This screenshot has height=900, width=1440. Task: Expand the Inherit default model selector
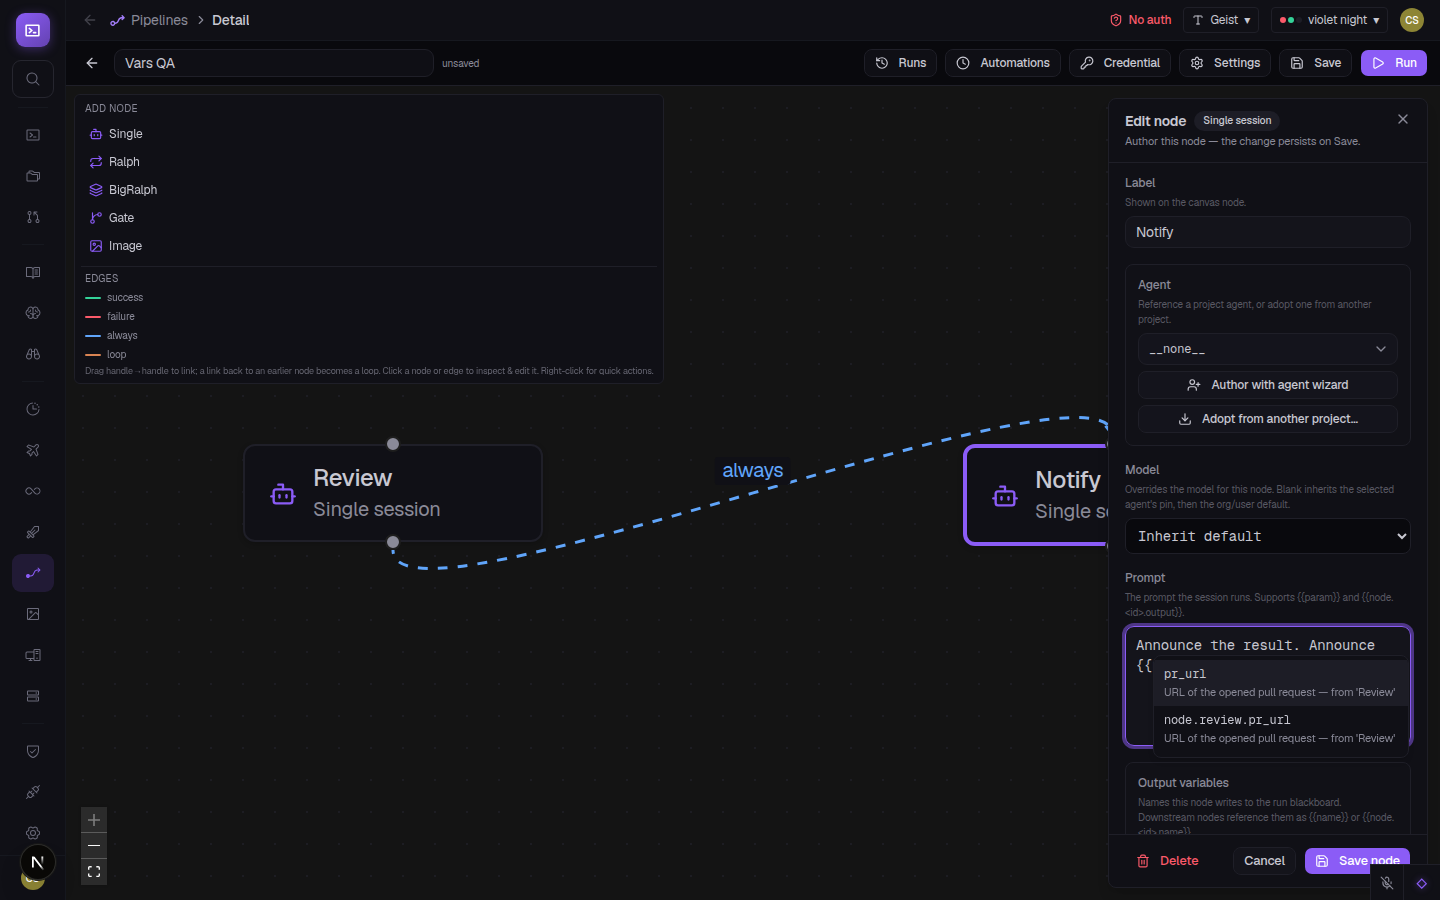click(x=1267, y=536)
